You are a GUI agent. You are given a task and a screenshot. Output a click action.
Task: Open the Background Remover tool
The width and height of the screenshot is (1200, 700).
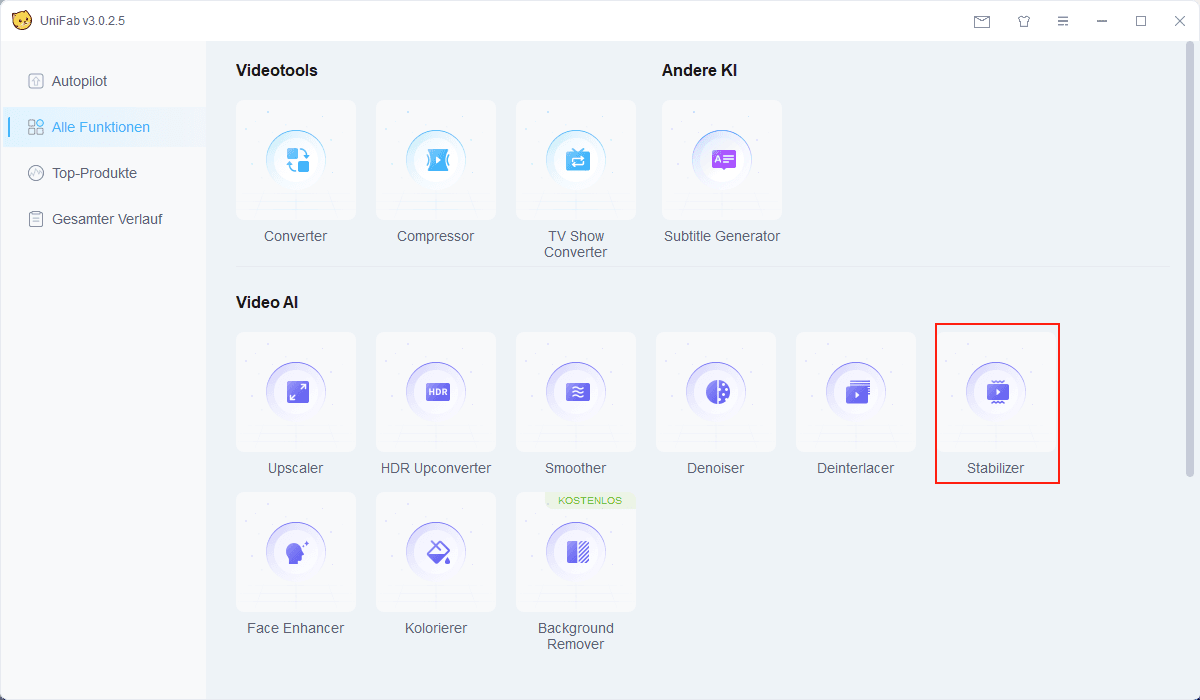[576, 552]
